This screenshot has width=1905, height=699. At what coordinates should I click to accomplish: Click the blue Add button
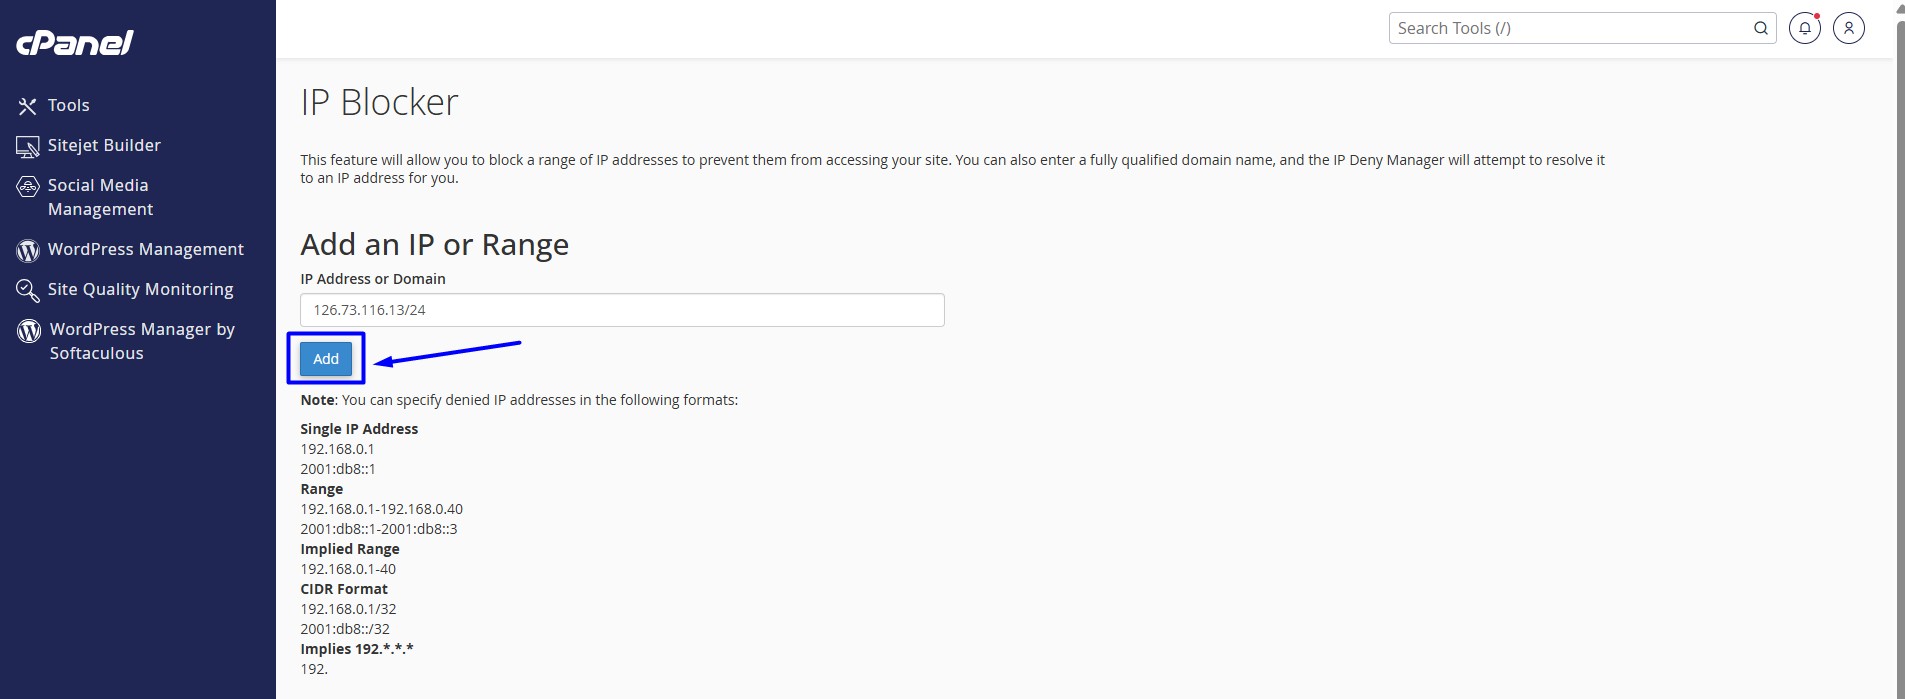pyautogui.click(x=326, y=359)
